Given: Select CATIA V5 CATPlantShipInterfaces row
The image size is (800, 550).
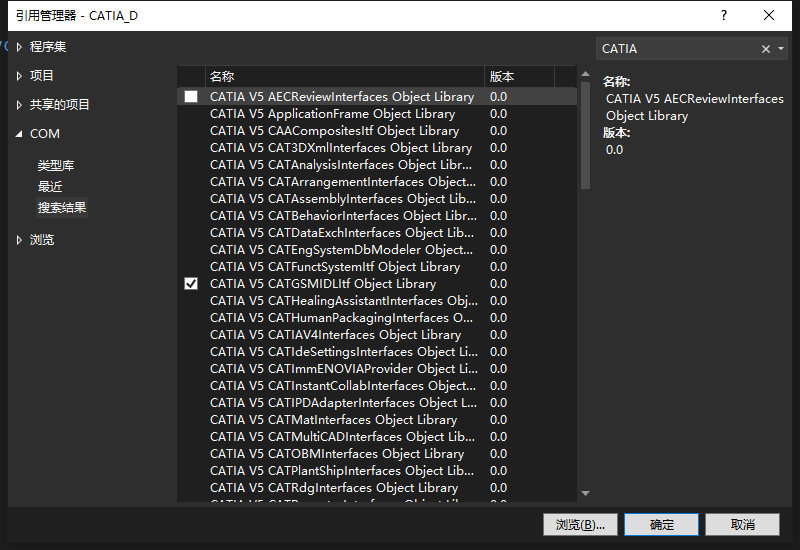Looking at the screenshot, I should click(377, 471).
